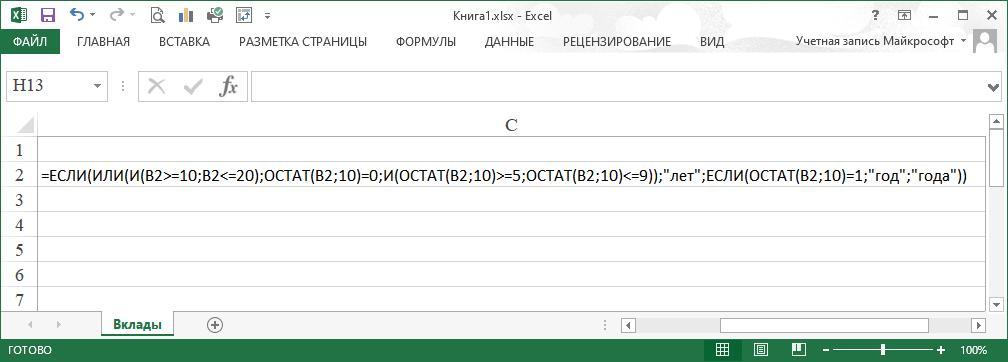1008x362 pixels.
Task: Select row 4 header
Action: (x=19, y=225)
